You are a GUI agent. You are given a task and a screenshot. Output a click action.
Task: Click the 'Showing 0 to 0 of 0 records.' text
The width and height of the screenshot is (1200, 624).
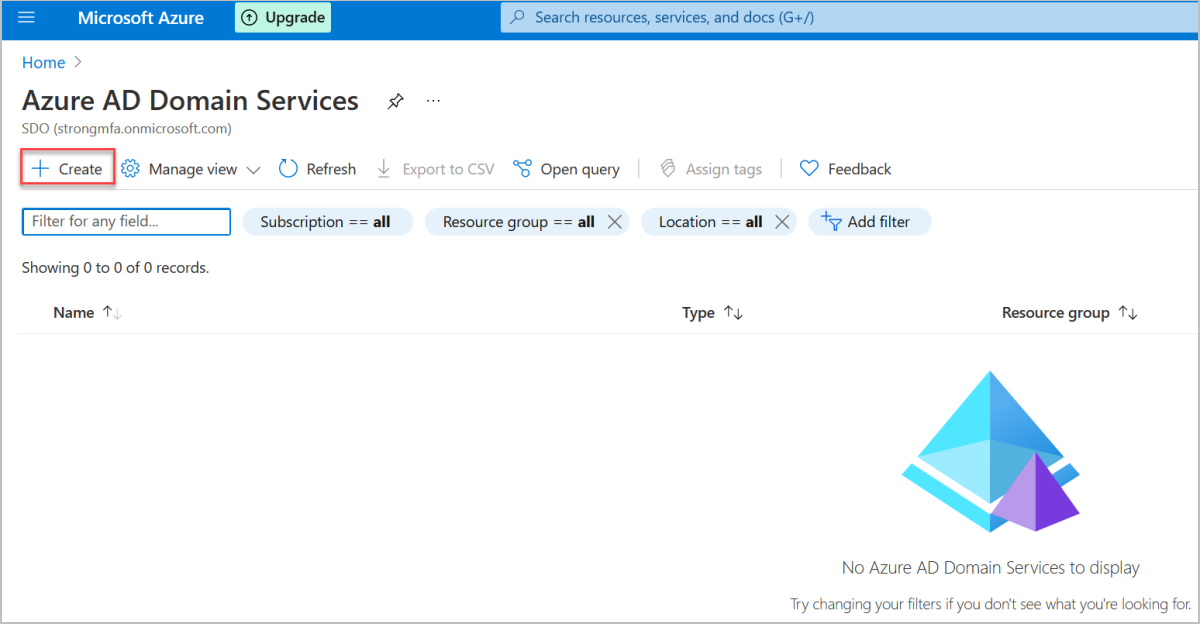click(x=115, y=268)
